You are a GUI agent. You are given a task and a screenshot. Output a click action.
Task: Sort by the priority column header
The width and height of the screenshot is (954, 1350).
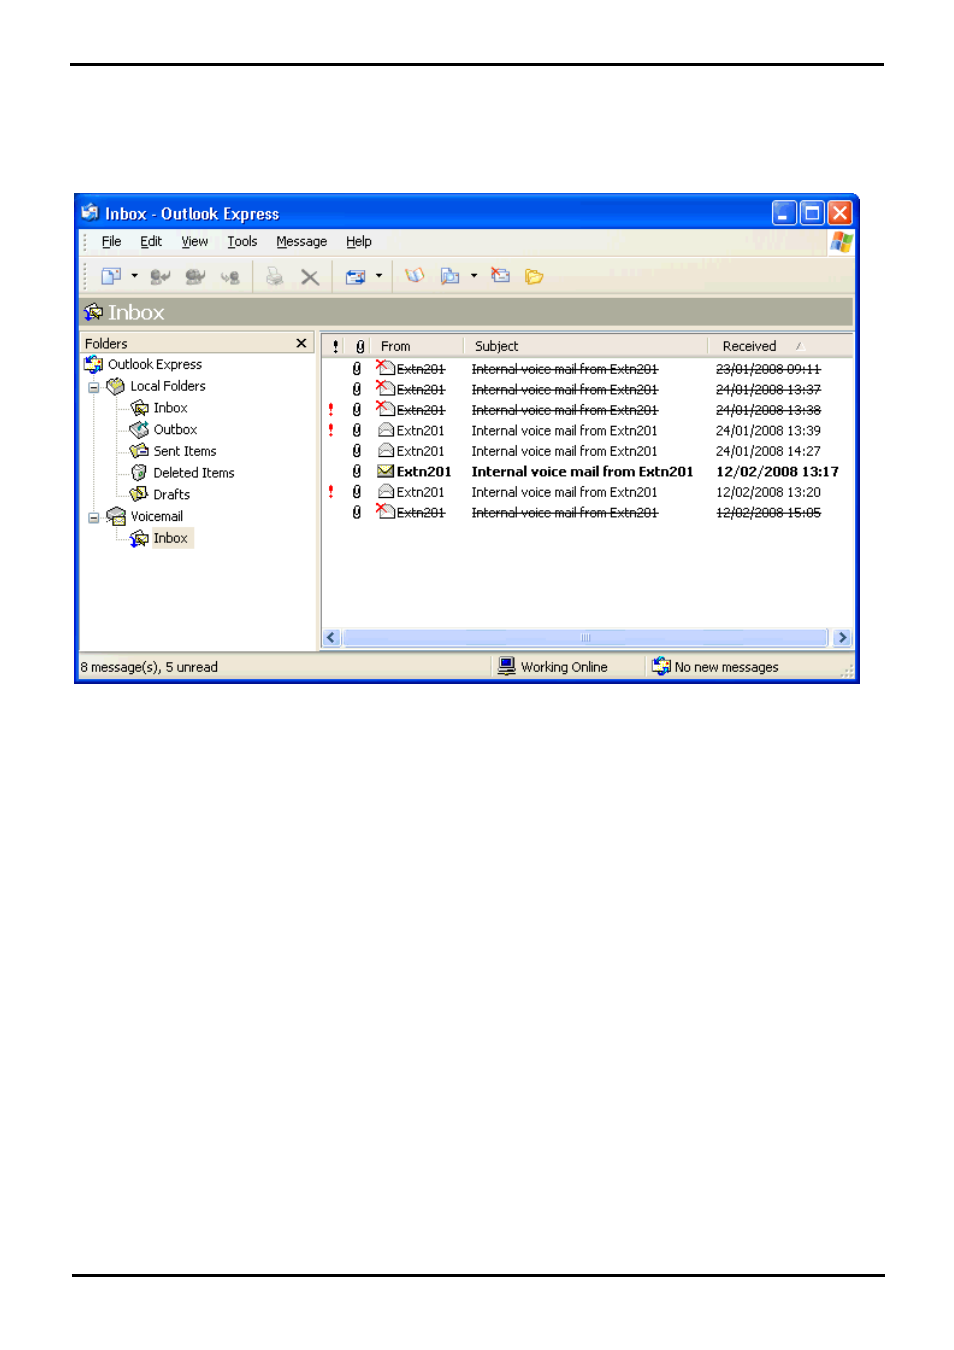[x=335, y=346]
